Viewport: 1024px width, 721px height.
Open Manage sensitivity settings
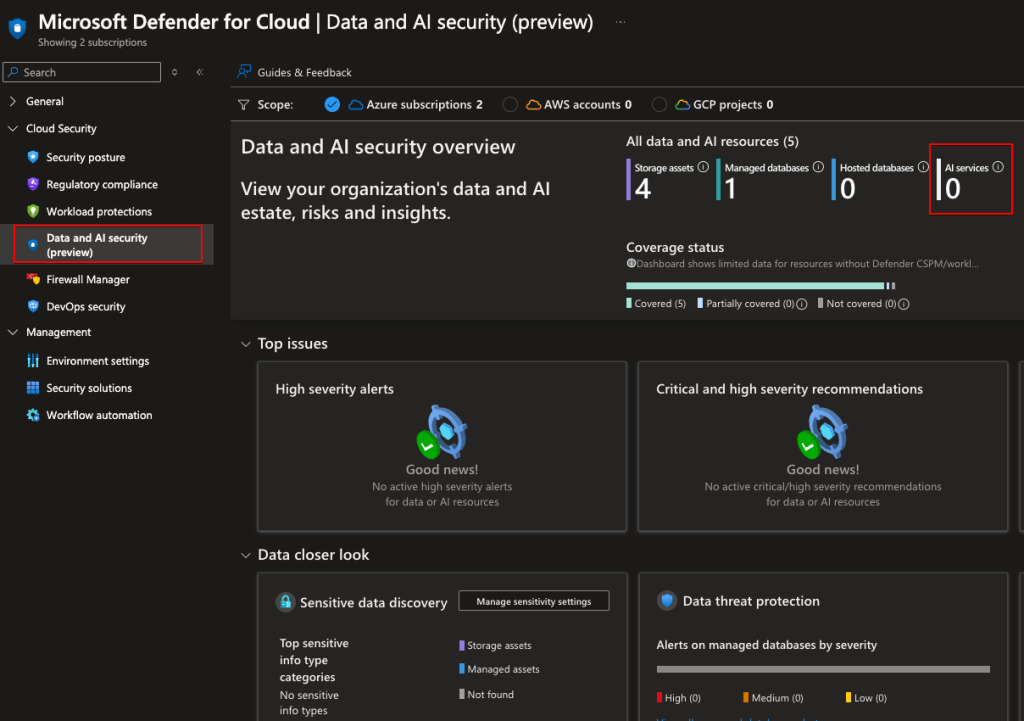533,600
